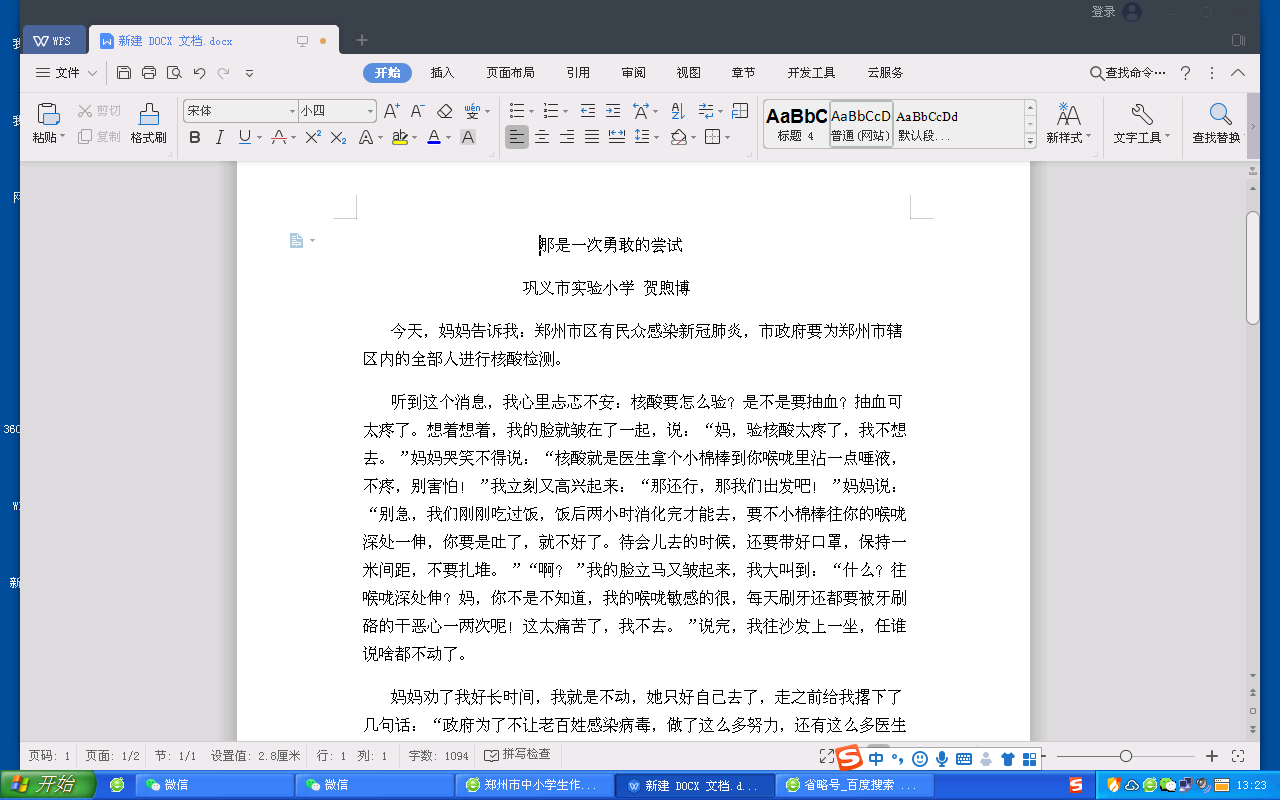Apply superscript formatting
The width and height of the screenshot is (1280, 800).
point(313,137)
